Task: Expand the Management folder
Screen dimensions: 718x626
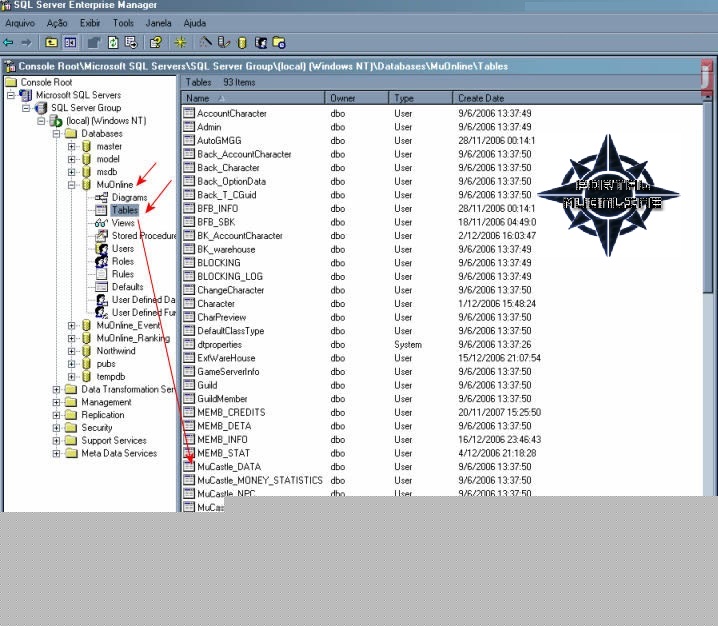Action: point(57,402)
